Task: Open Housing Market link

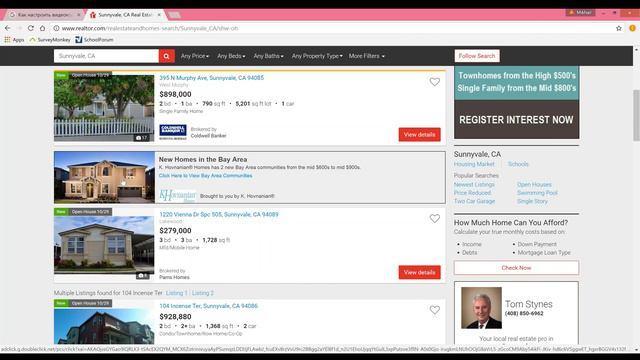Action: tap(474, 164)
